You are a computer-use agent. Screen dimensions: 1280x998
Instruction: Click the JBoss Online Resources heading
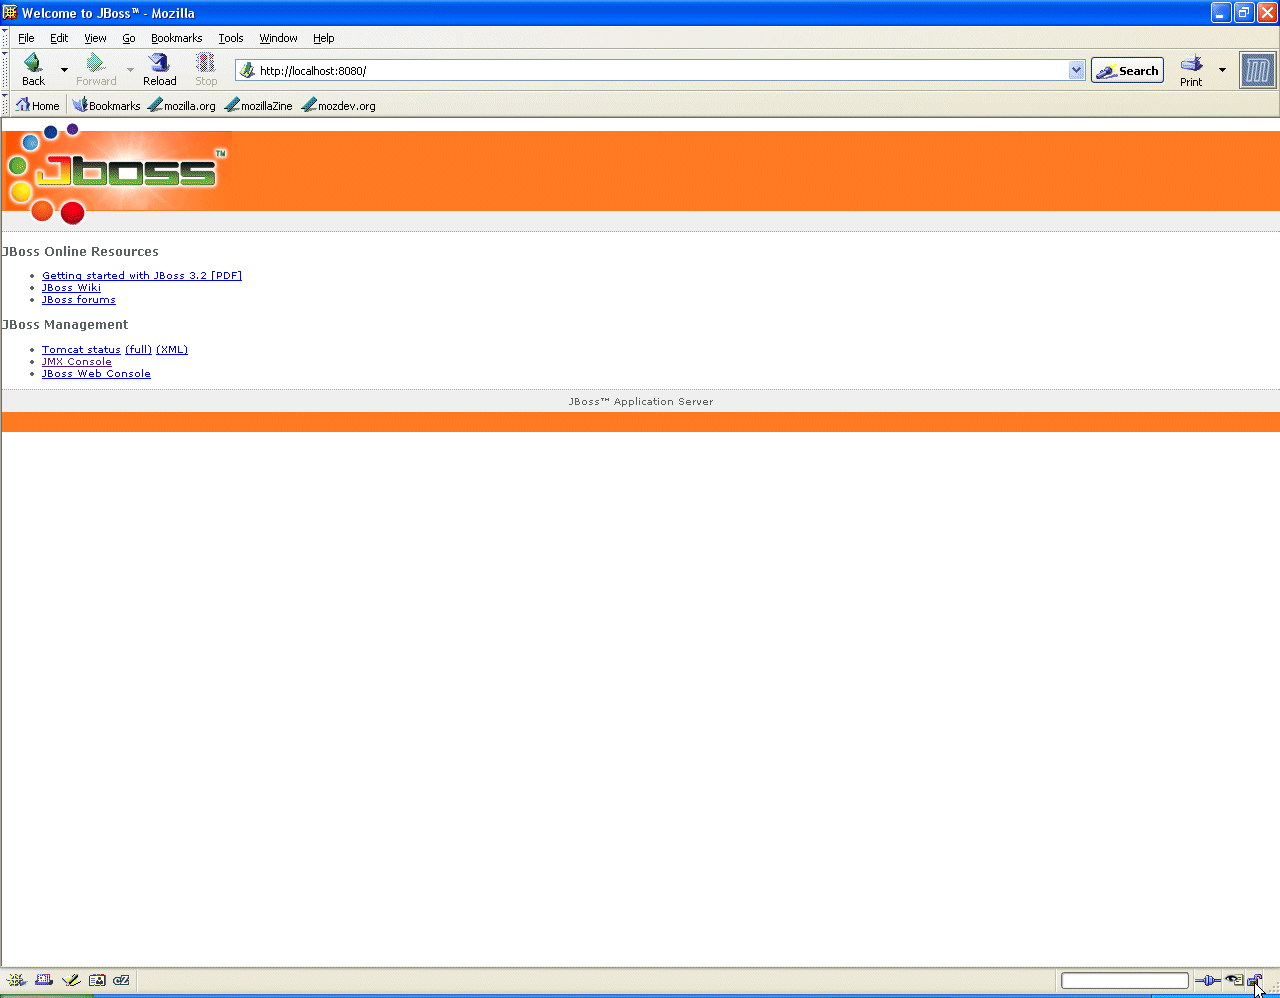coord(80,252)
